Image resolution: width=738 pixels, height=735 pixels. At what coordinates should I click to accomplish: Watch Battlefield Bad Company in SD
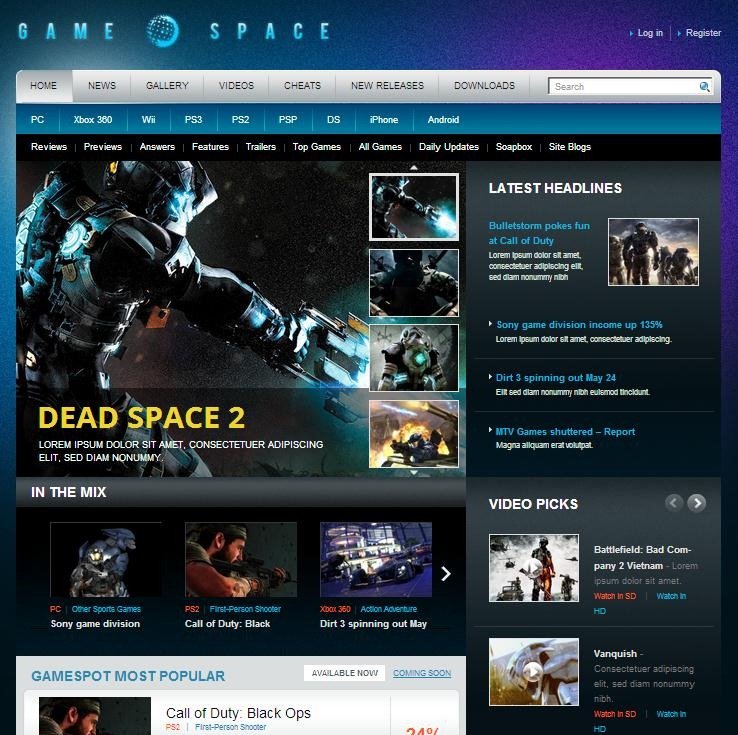[x=615, y=596]
